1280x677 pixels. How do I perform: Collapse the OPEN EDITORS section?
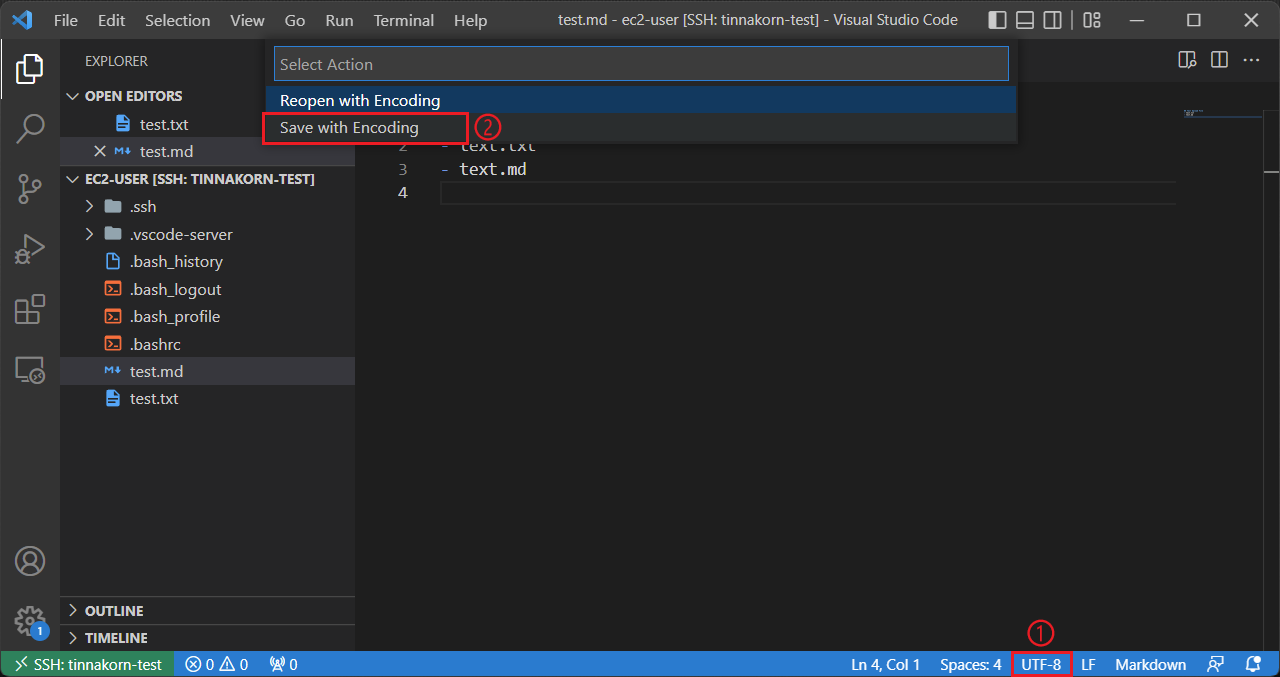click(133, 96)
